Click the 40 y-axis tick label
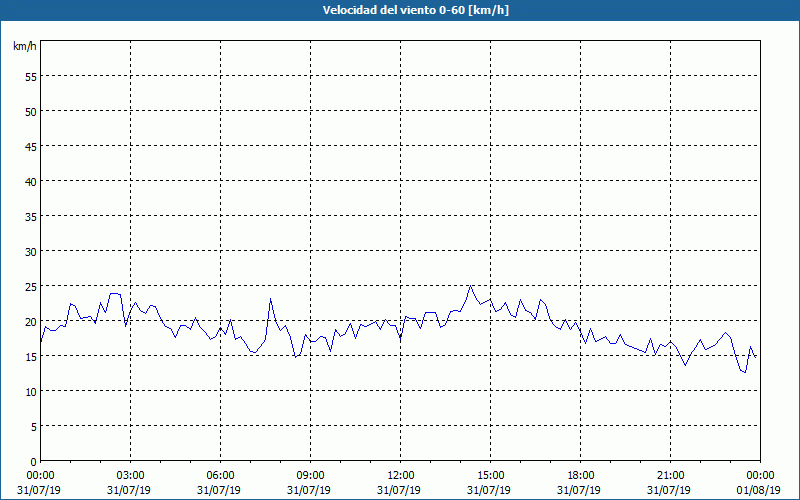The width and height of the screenshot is (800, 500). click(x=31, y=182)
